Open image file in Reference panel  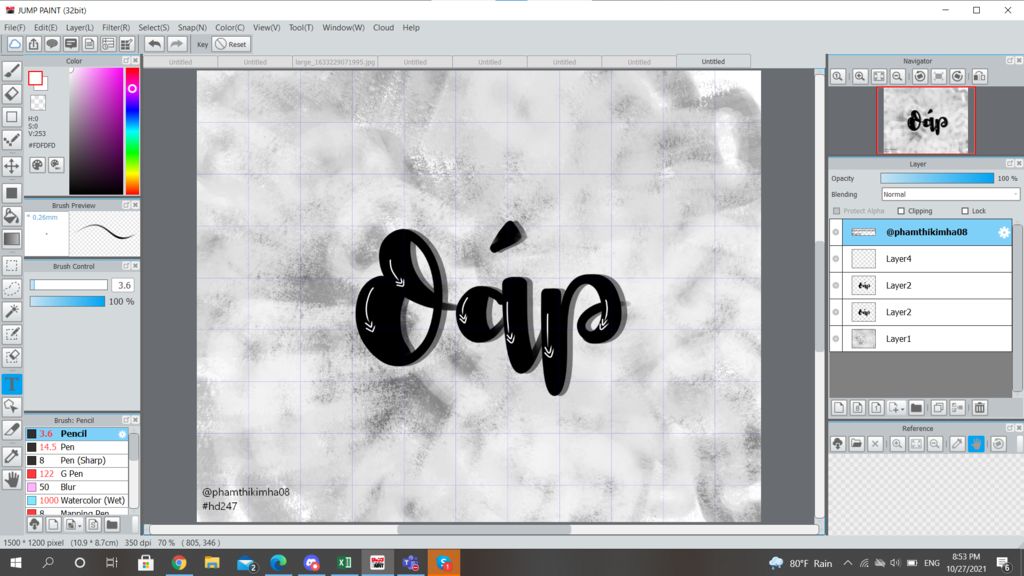(x=856, y=444)
